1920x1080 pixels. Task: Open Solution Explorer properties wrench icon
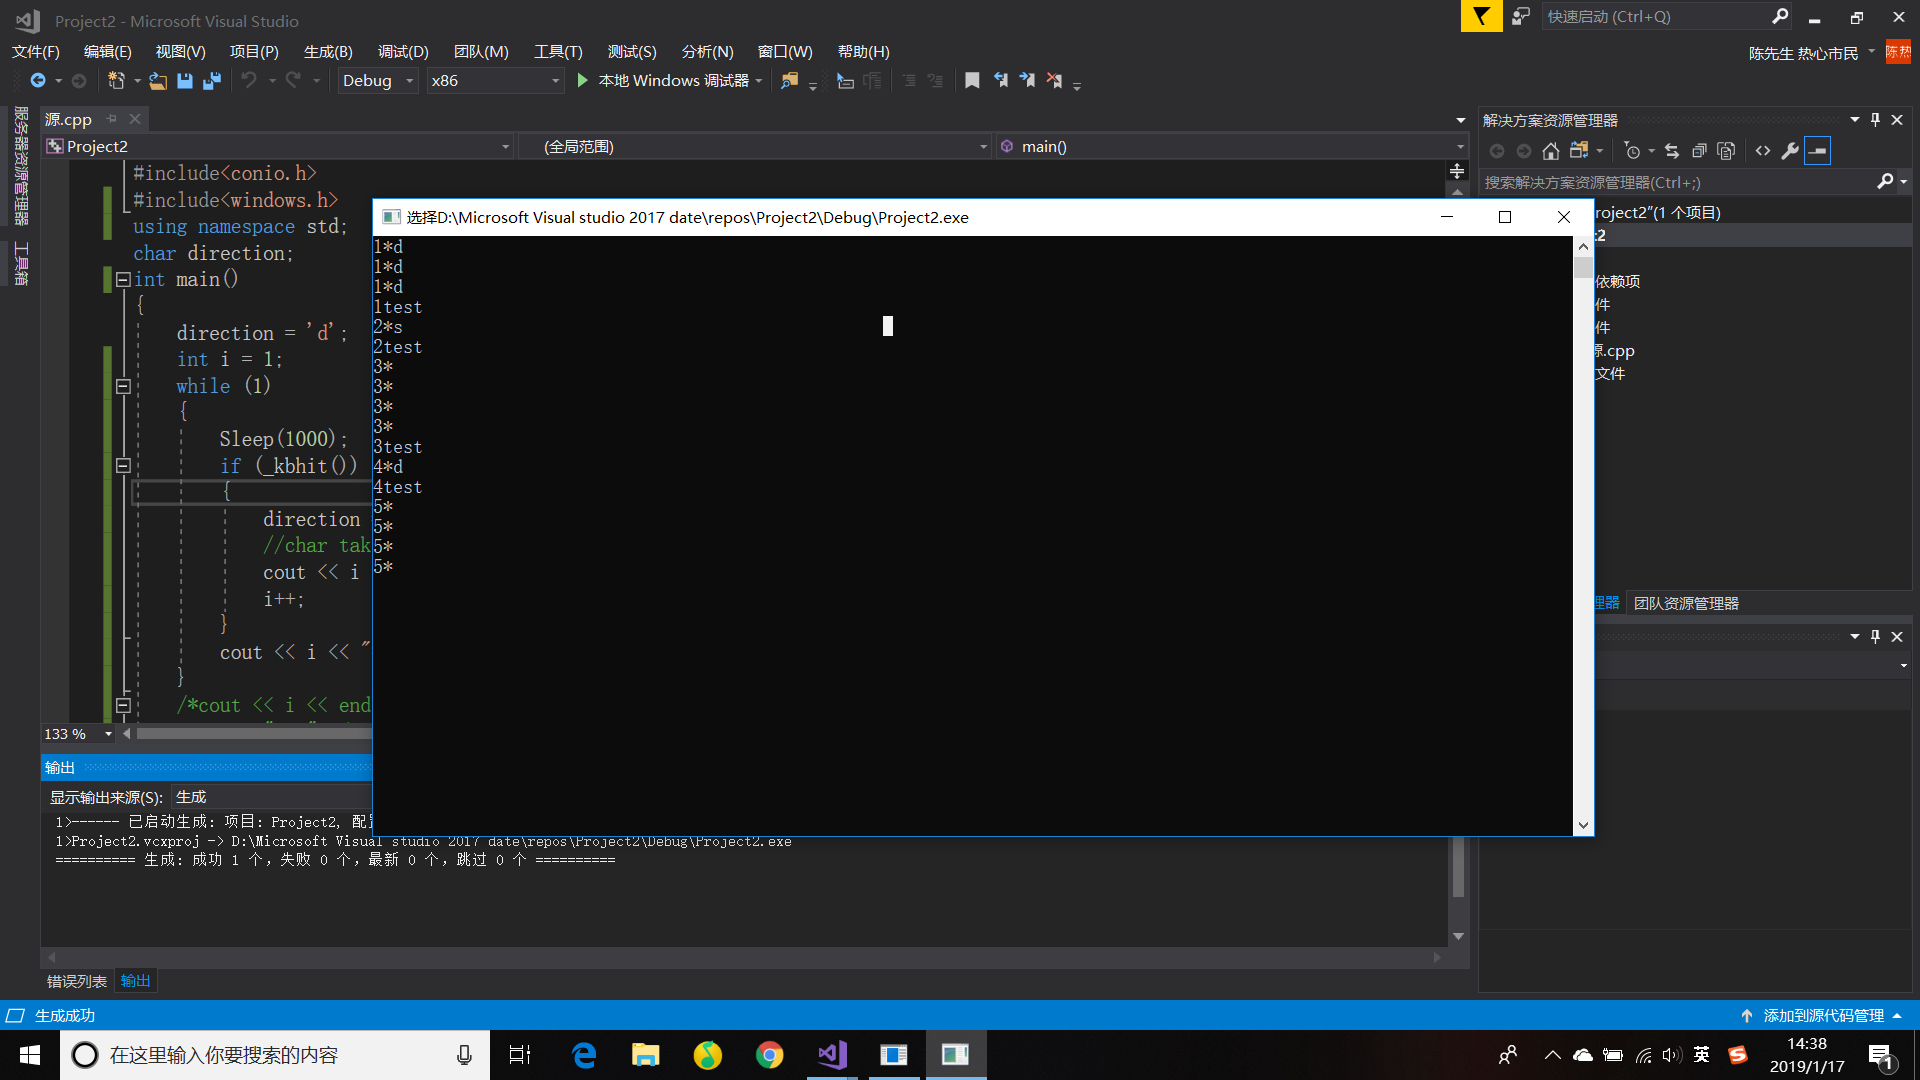1790,151
